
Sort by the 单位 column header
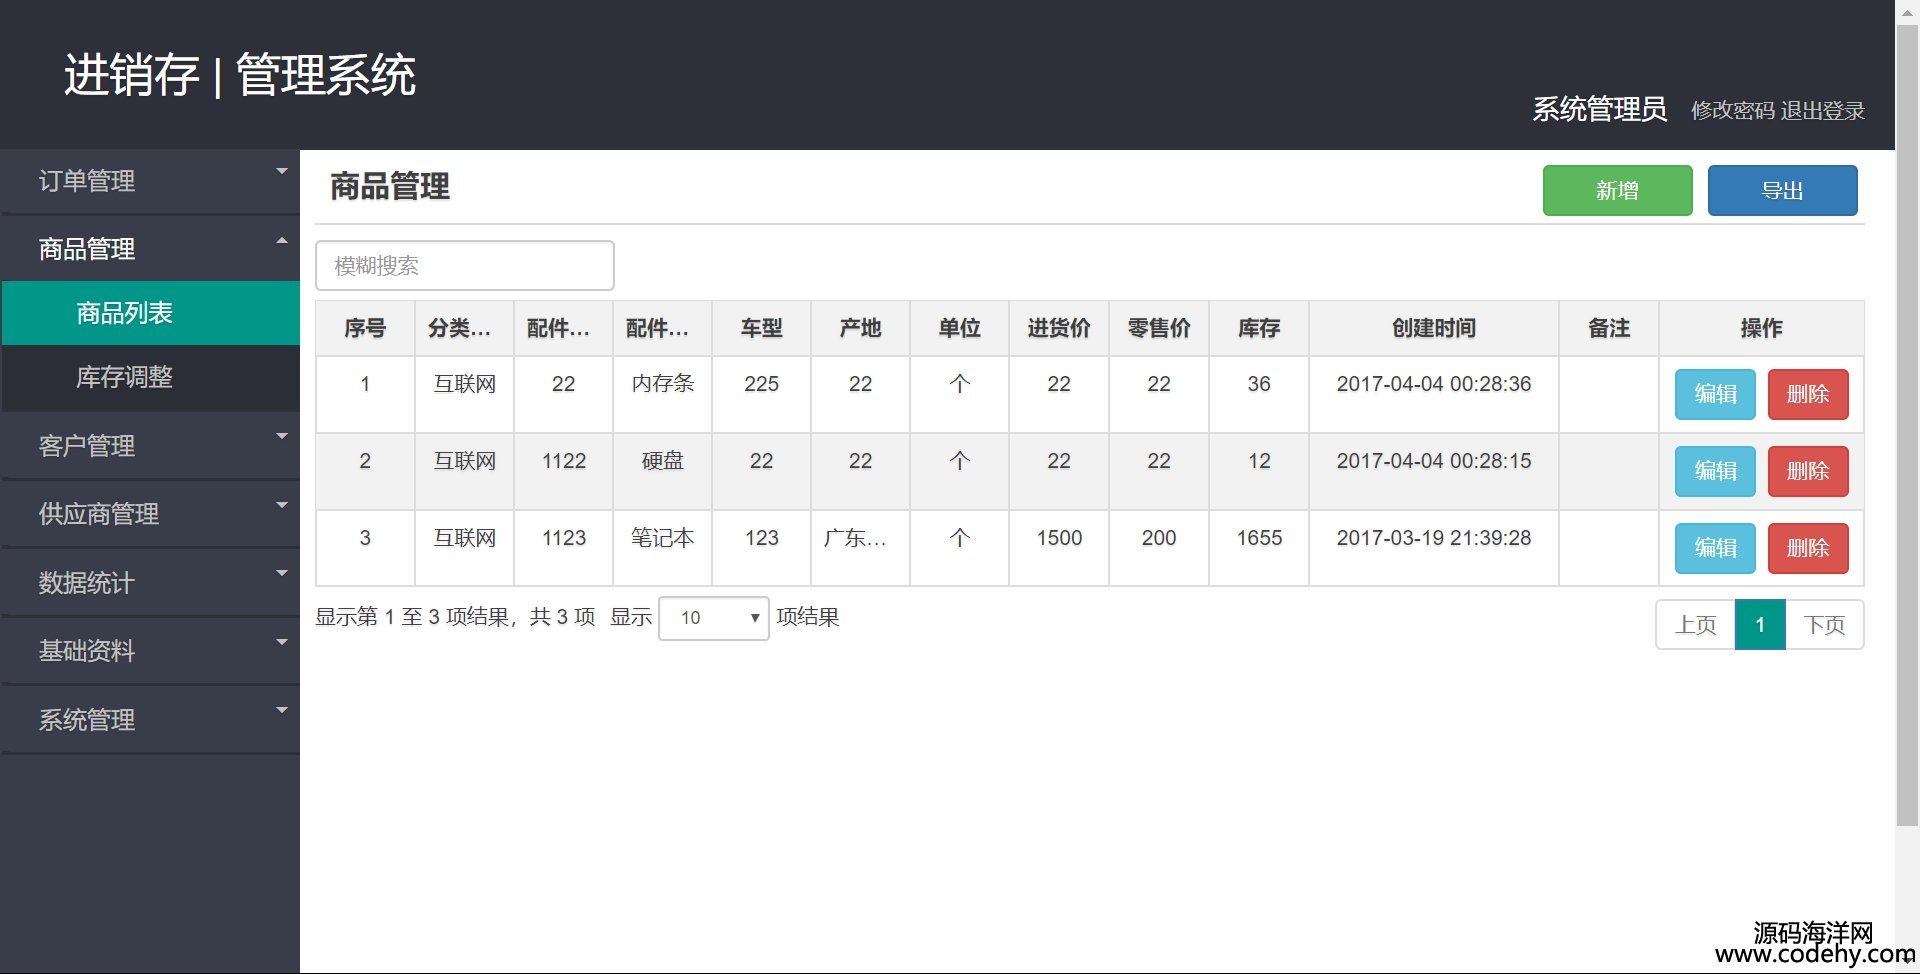pyautogui.click(x=959, y=328)
